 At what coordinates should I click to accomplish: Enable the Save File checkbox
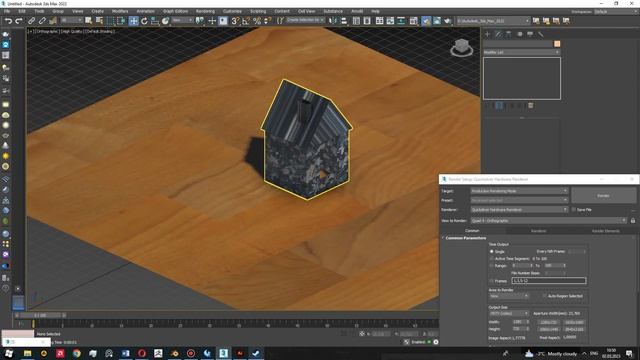[573, 210]
